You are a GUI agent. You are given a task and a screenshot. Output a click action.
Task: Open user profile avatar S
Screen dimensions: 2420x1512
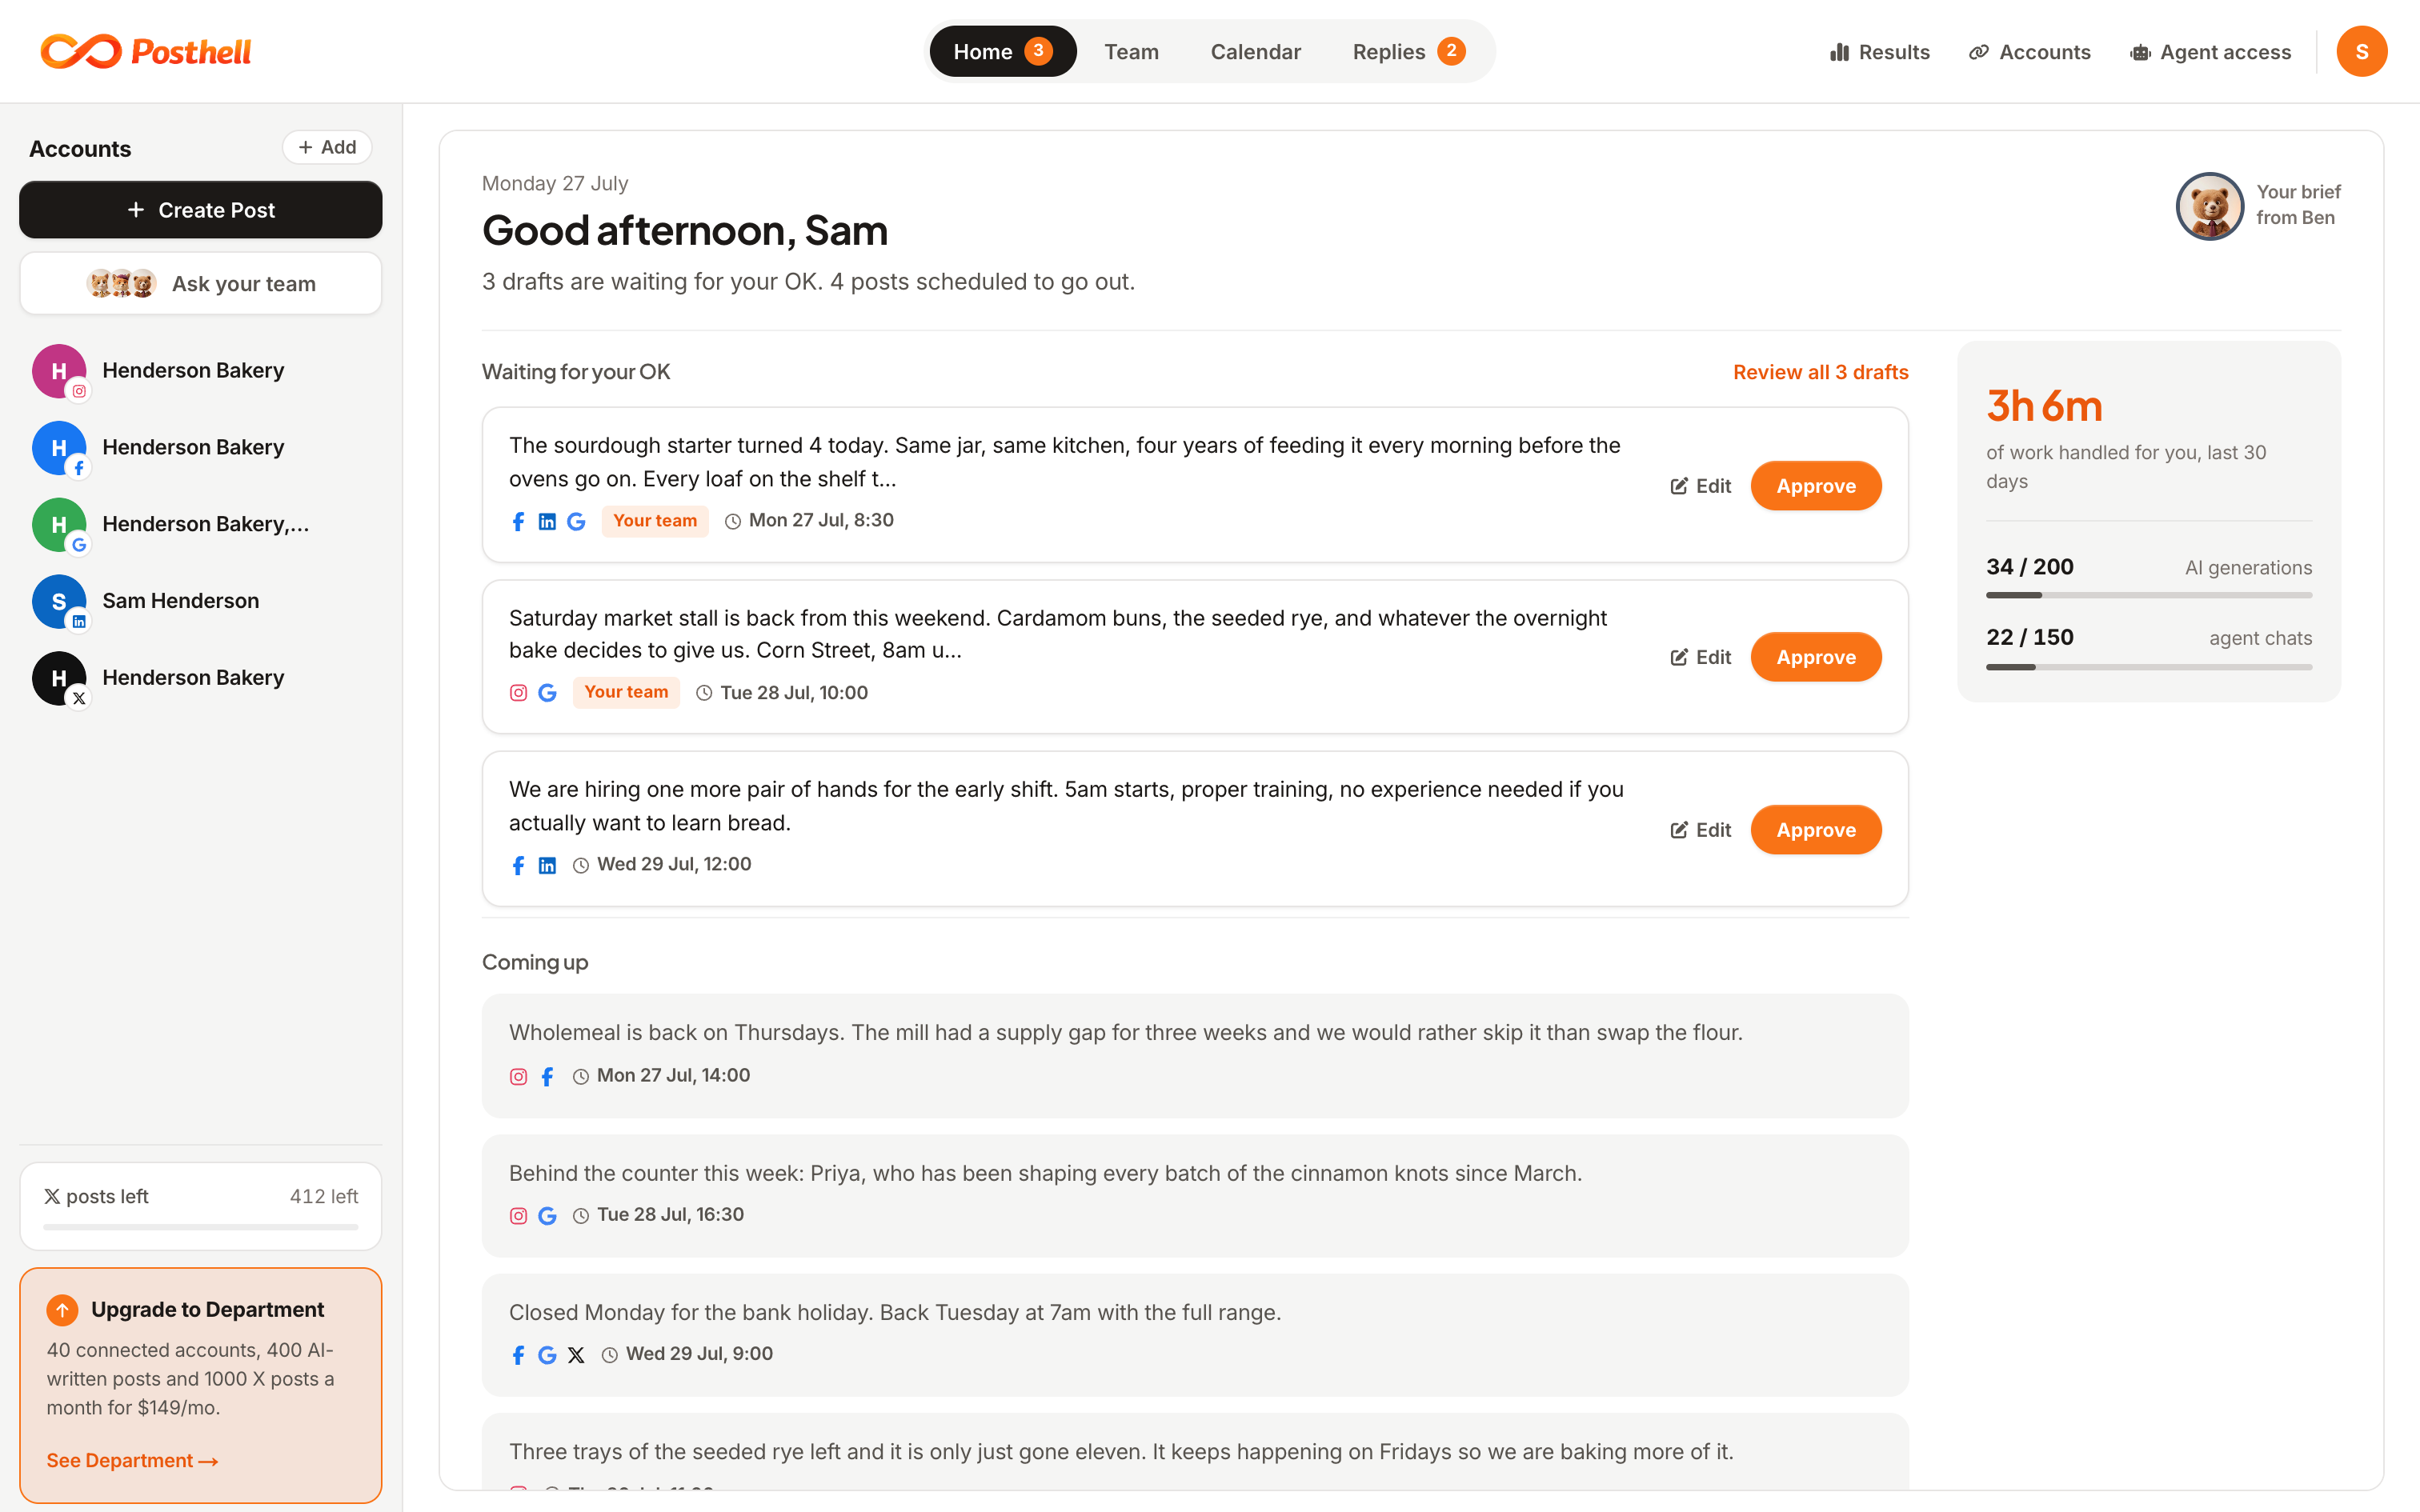point(2361,51)
